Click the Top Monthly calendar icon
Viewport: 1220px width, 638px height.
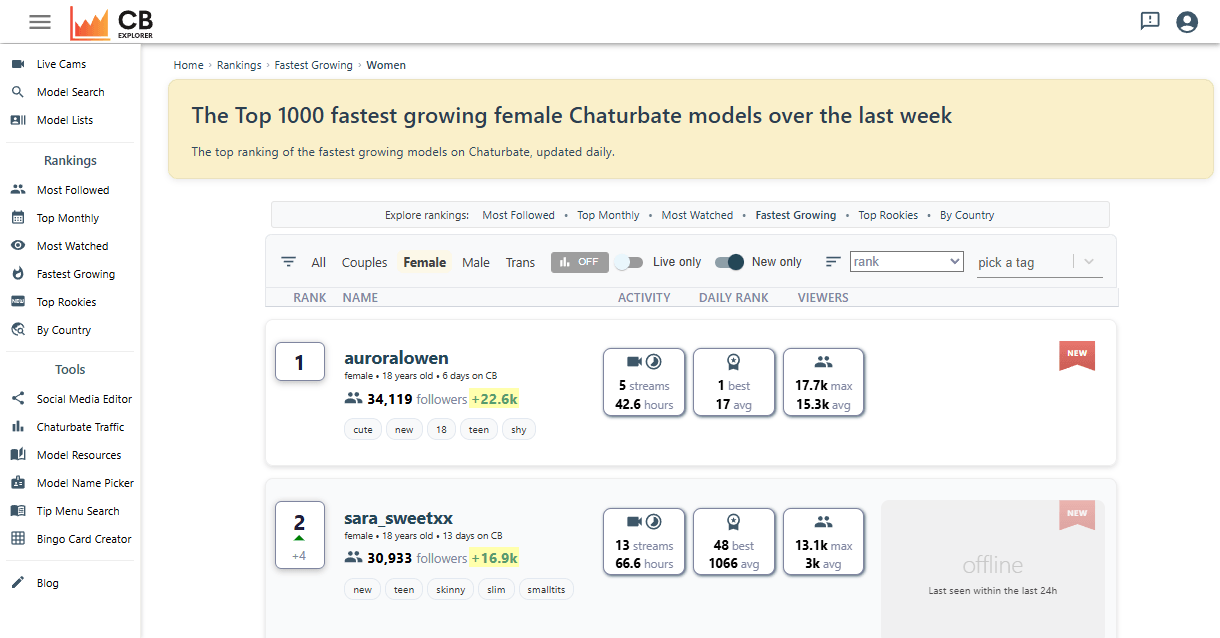[x=17, y=218]
